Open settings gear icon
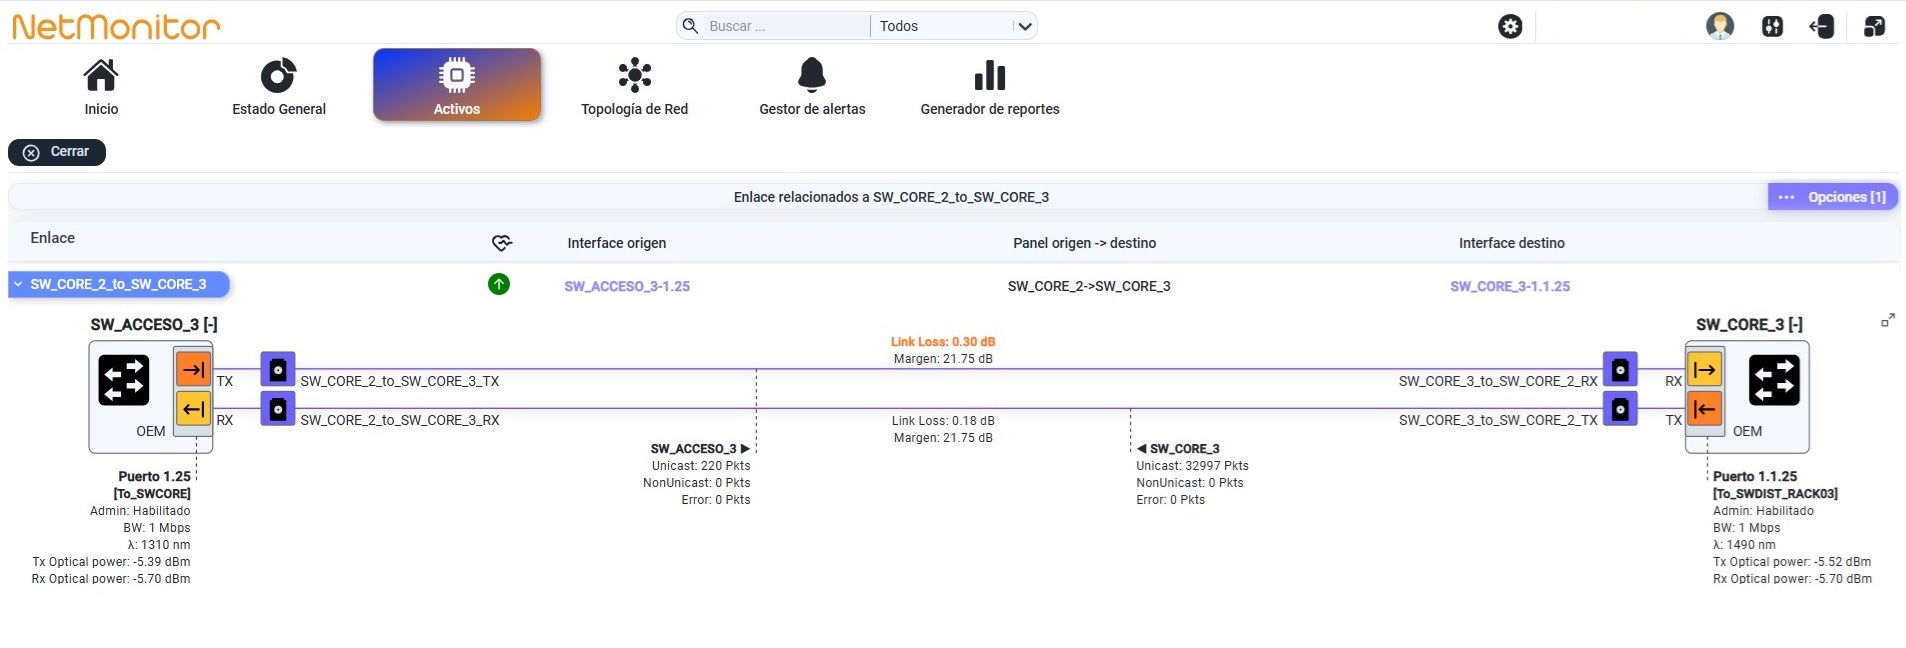The image size is (1906, 648). (x=1510, y=27)
